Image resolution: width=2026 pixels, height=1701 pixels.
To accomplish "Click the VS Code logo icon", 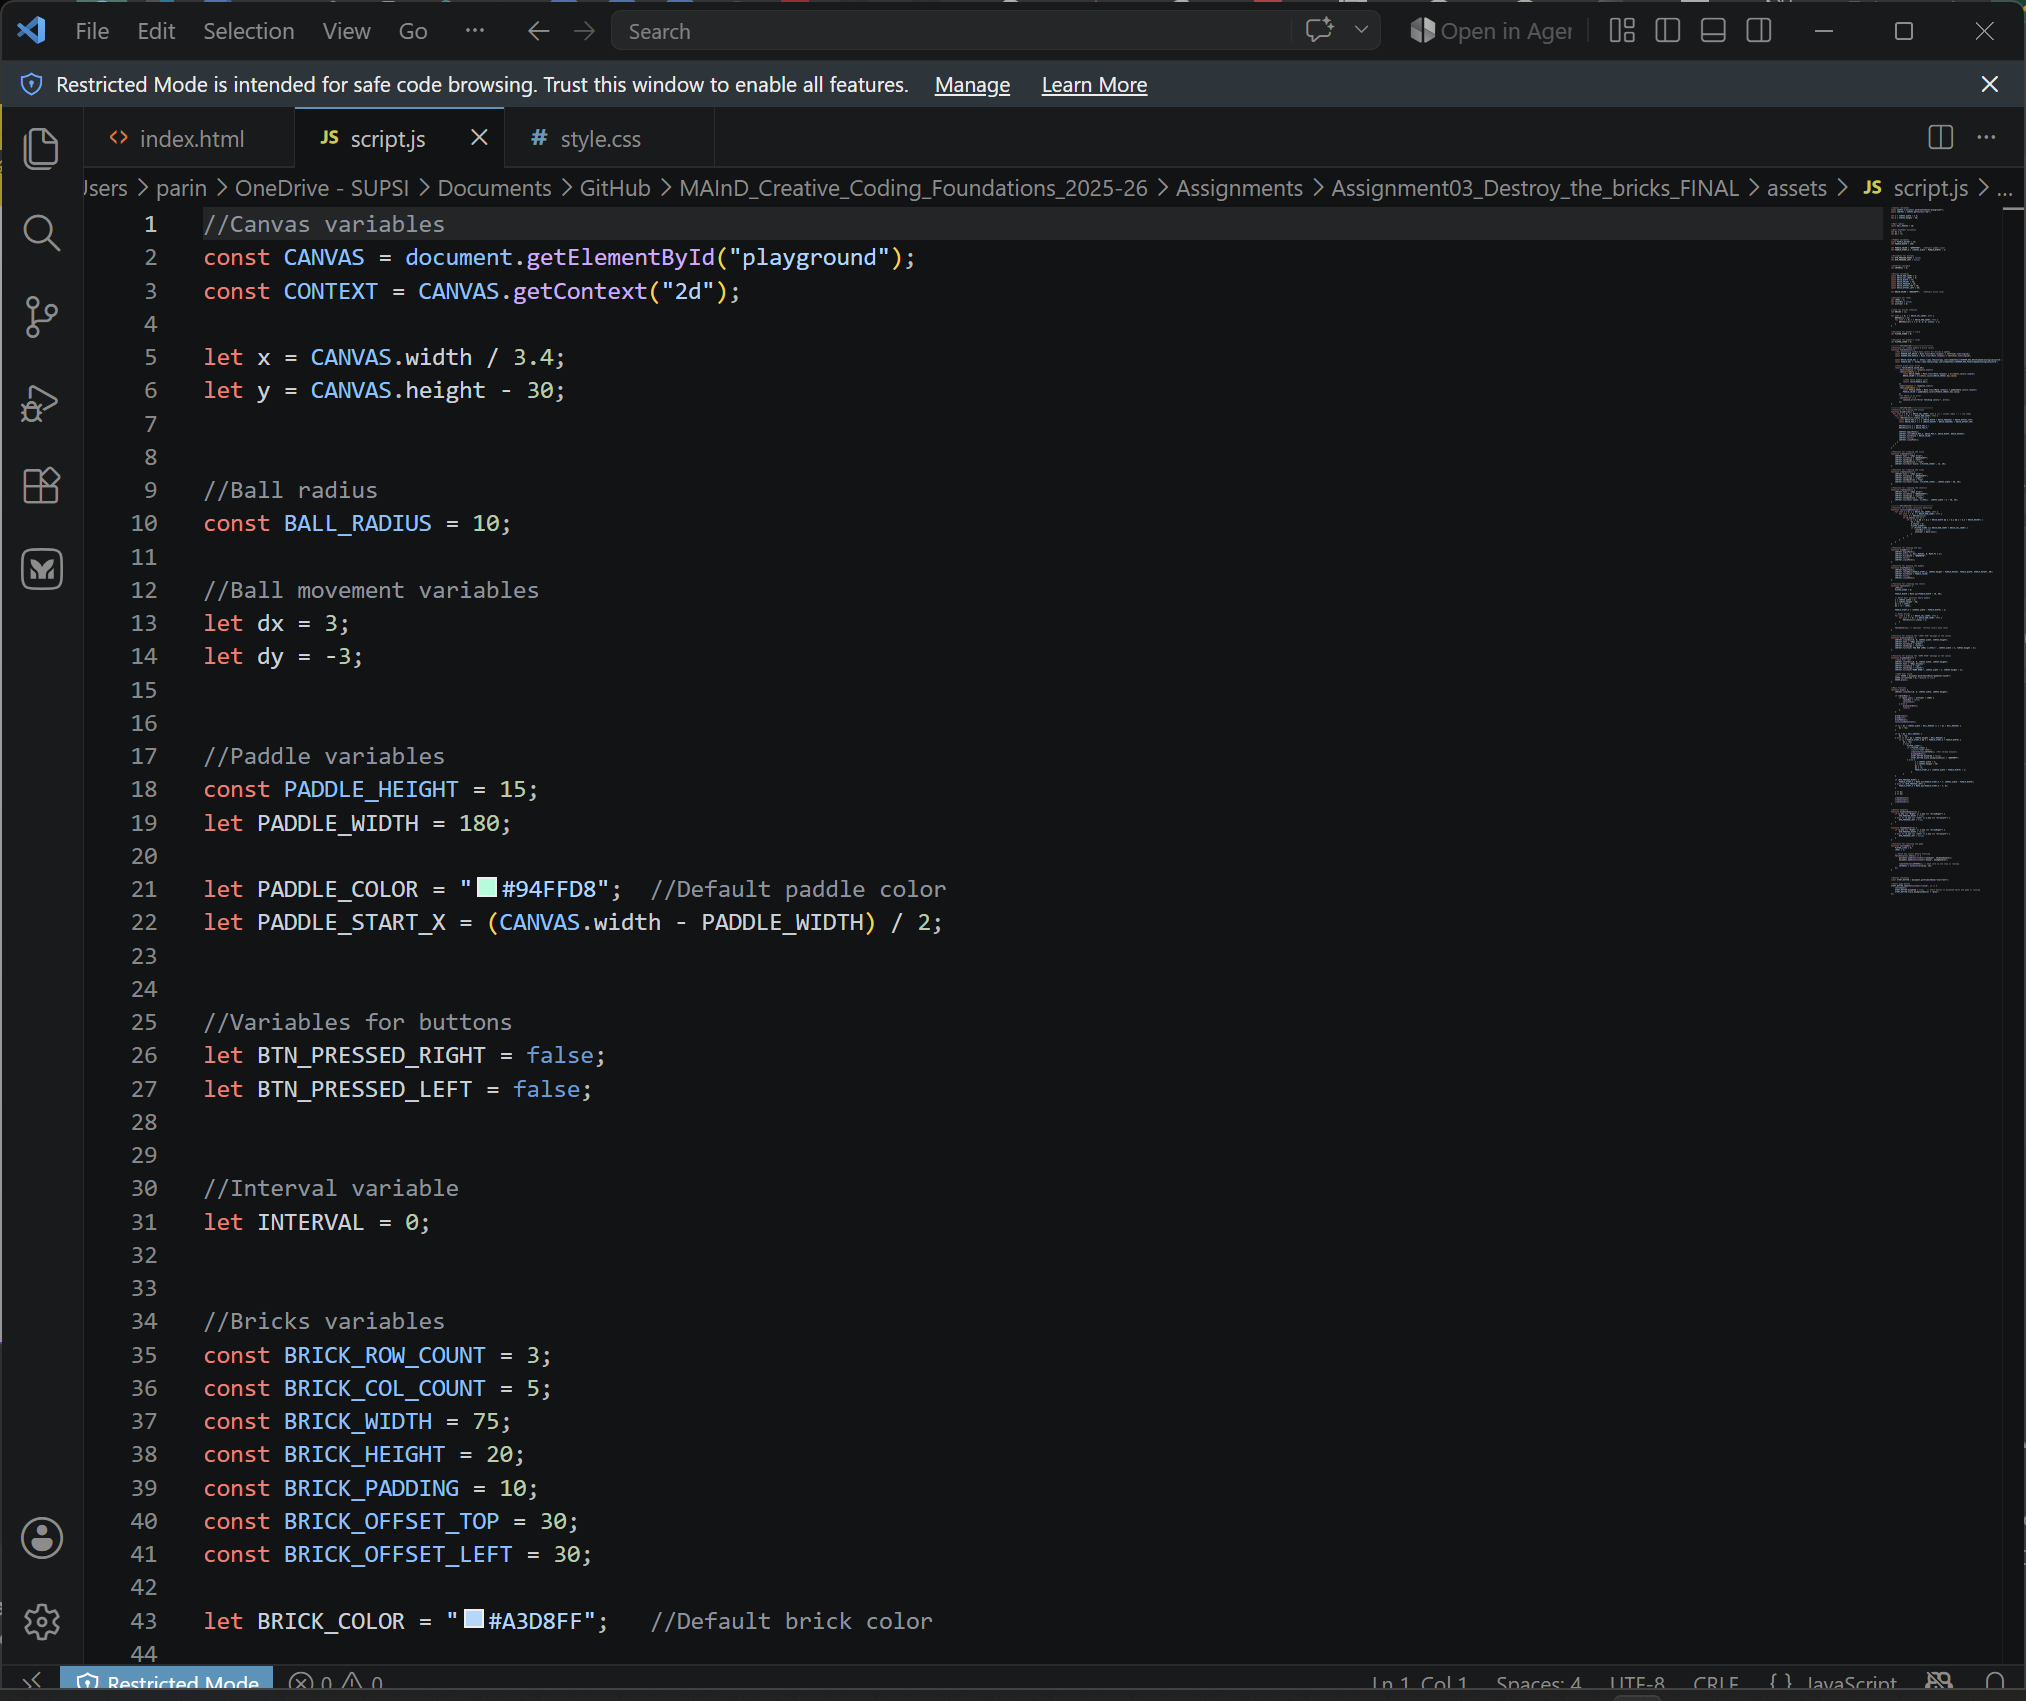I will pyautogui.click(x=32, y=30).
